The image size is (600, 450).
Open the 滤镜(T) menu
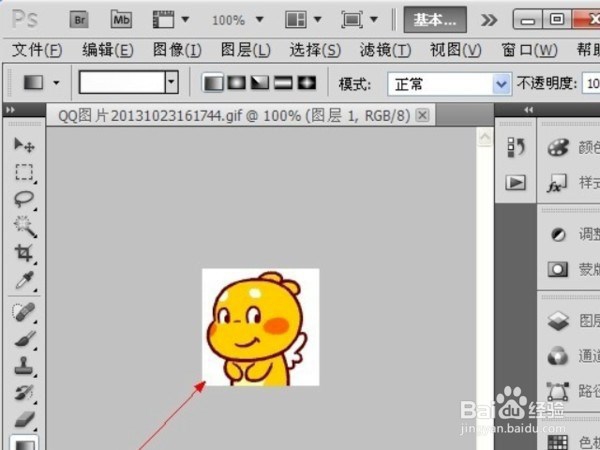pyautogui.click(x=385, y=50)
